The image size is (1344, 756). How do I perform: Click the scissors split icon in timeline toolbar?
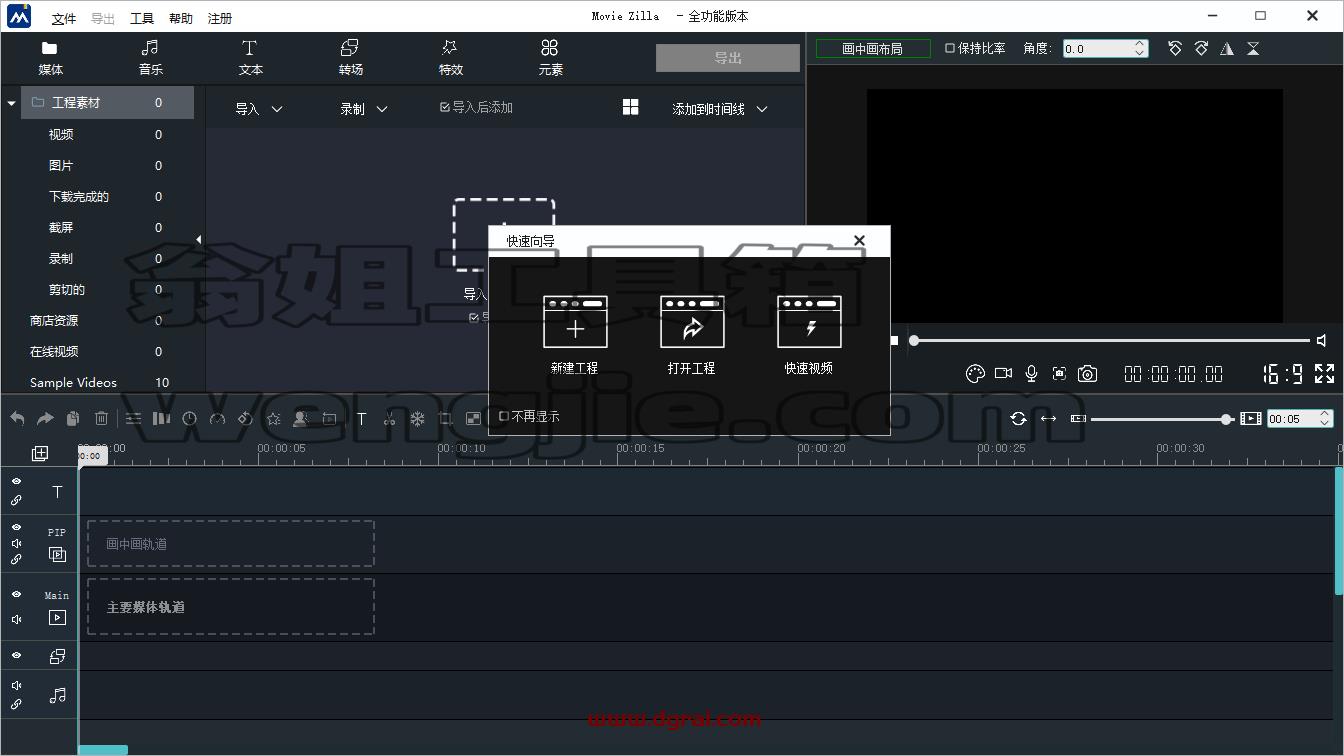[x=390, y=418]
